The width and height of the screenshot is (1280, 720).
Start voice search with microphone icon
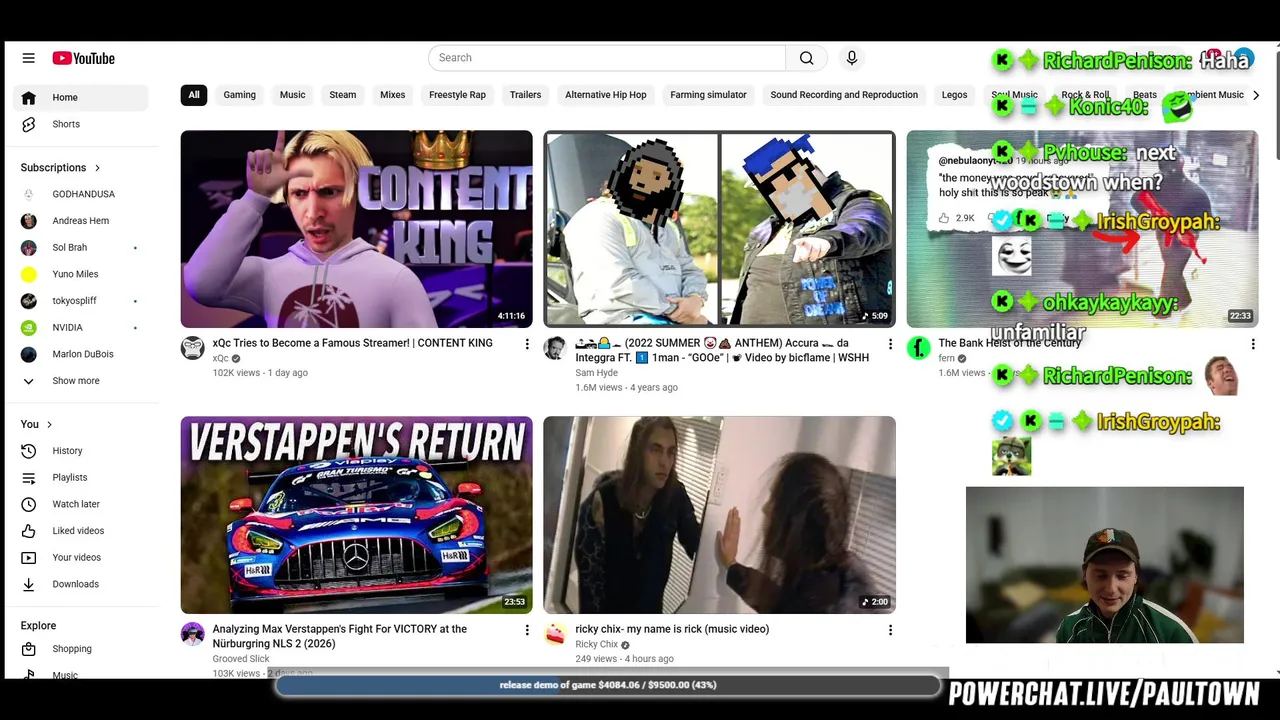pyautogui.click(x=852, y=58)
